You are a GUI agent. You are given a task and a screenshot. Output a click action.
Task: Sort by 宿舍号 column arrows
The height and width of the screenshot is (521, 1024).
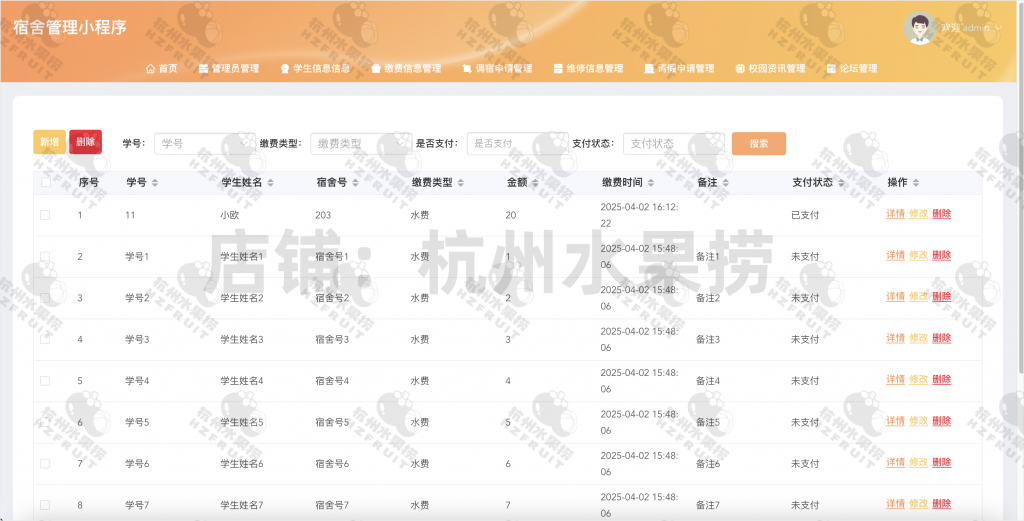pyautogui.click(x=355, y=183)
